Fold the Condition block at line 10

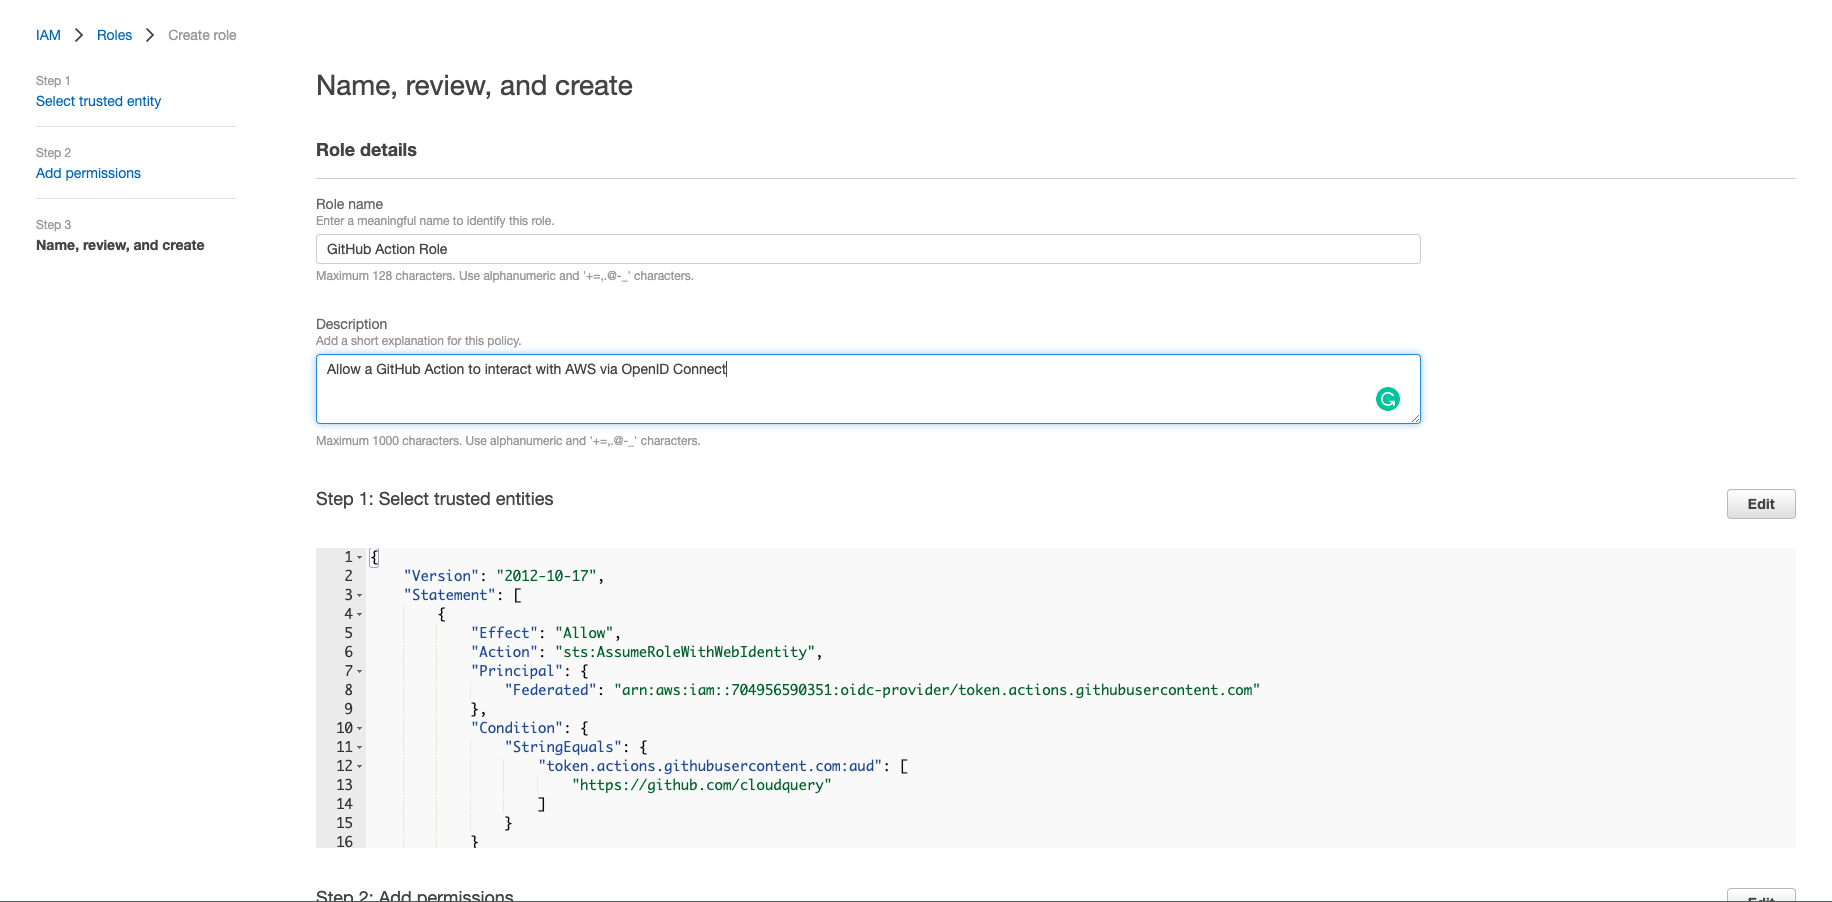(x=360, y=729)
